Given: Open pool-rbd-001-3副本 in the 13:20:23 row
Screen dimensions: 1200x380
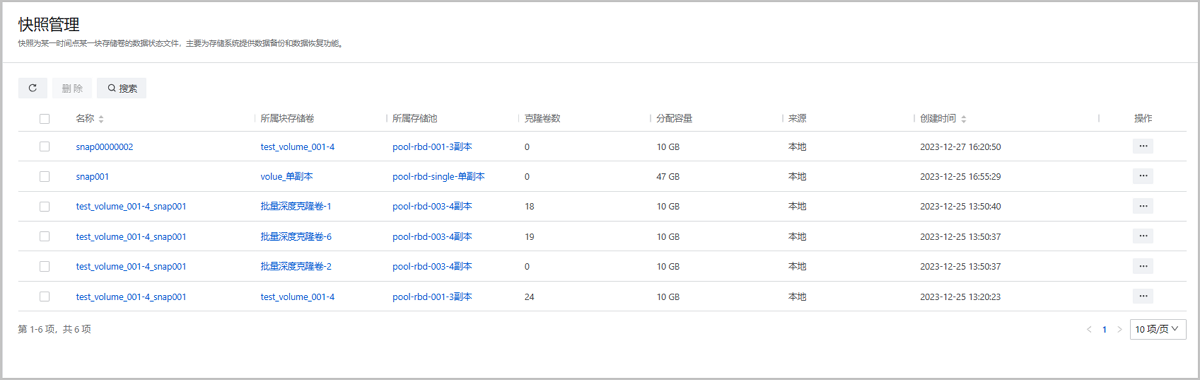Looking at the screenshot, I should click(x=432, y=297).
